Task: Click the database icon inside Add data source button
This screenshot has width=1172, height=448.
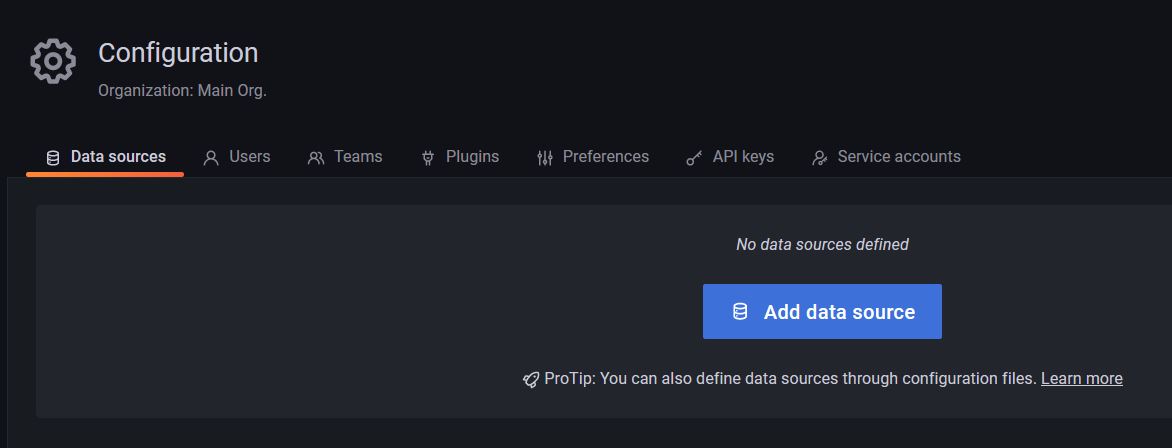Action: [740, 312]
